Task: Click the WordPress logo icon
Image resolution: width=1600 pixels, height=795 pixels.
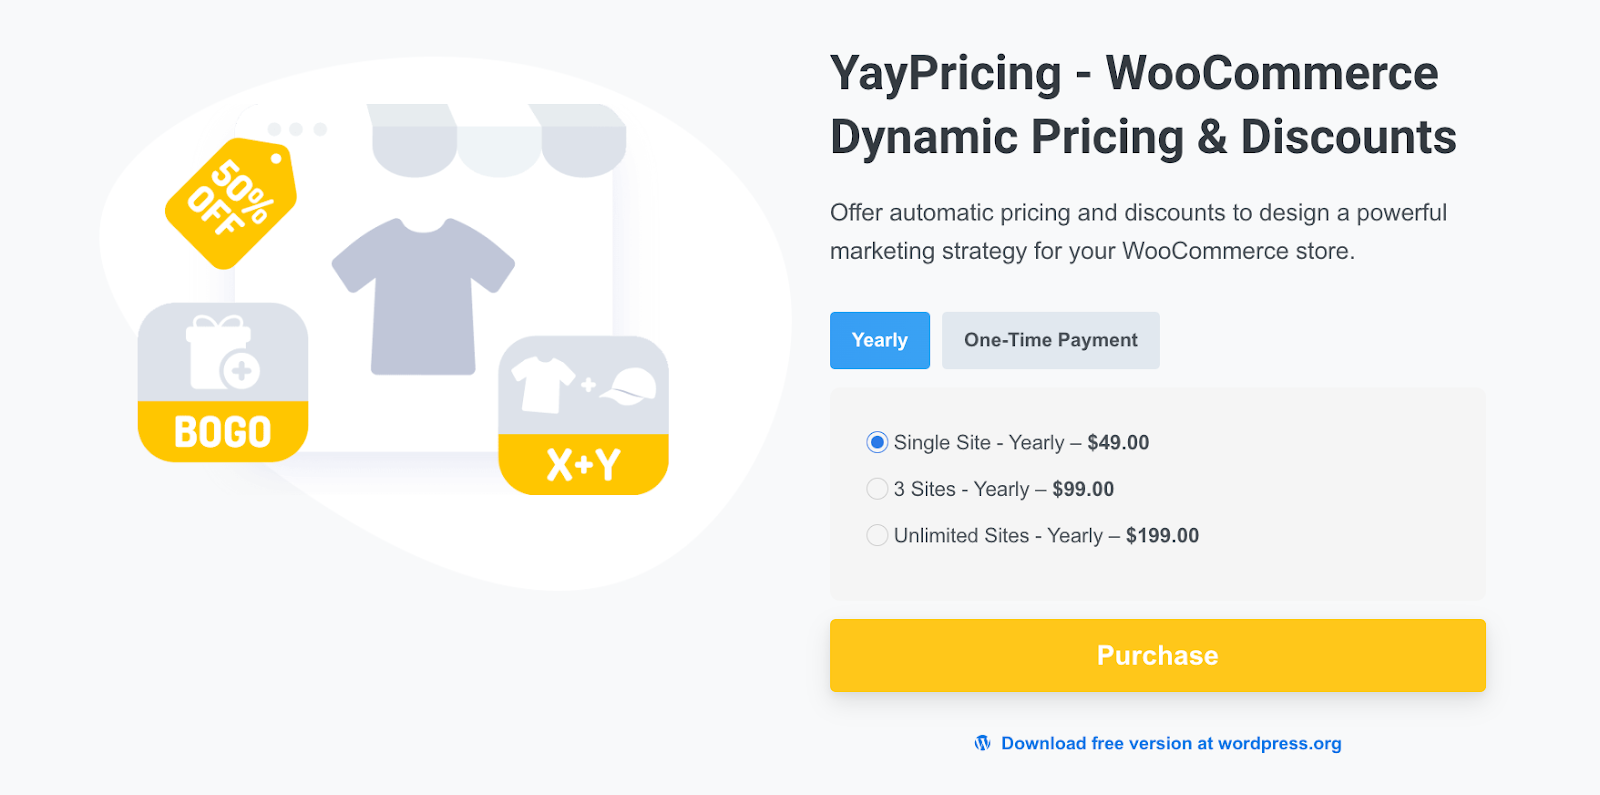Action: coord(981,743)
